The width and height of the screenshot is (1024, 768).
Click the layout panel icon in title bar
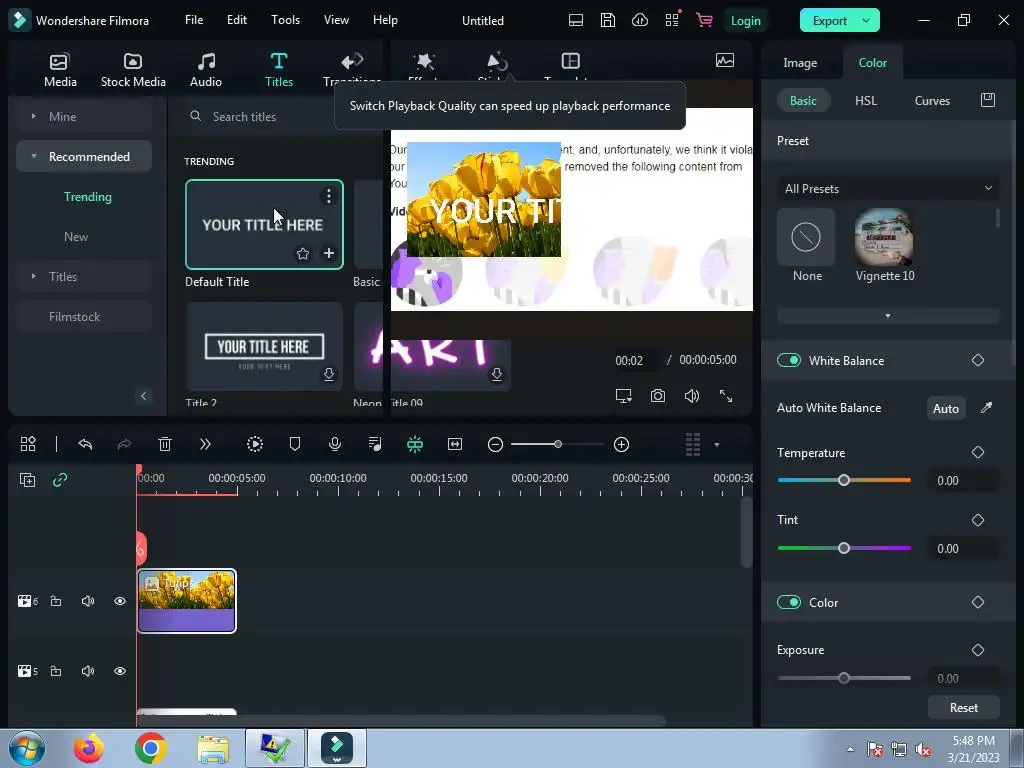tap(576, 20)
